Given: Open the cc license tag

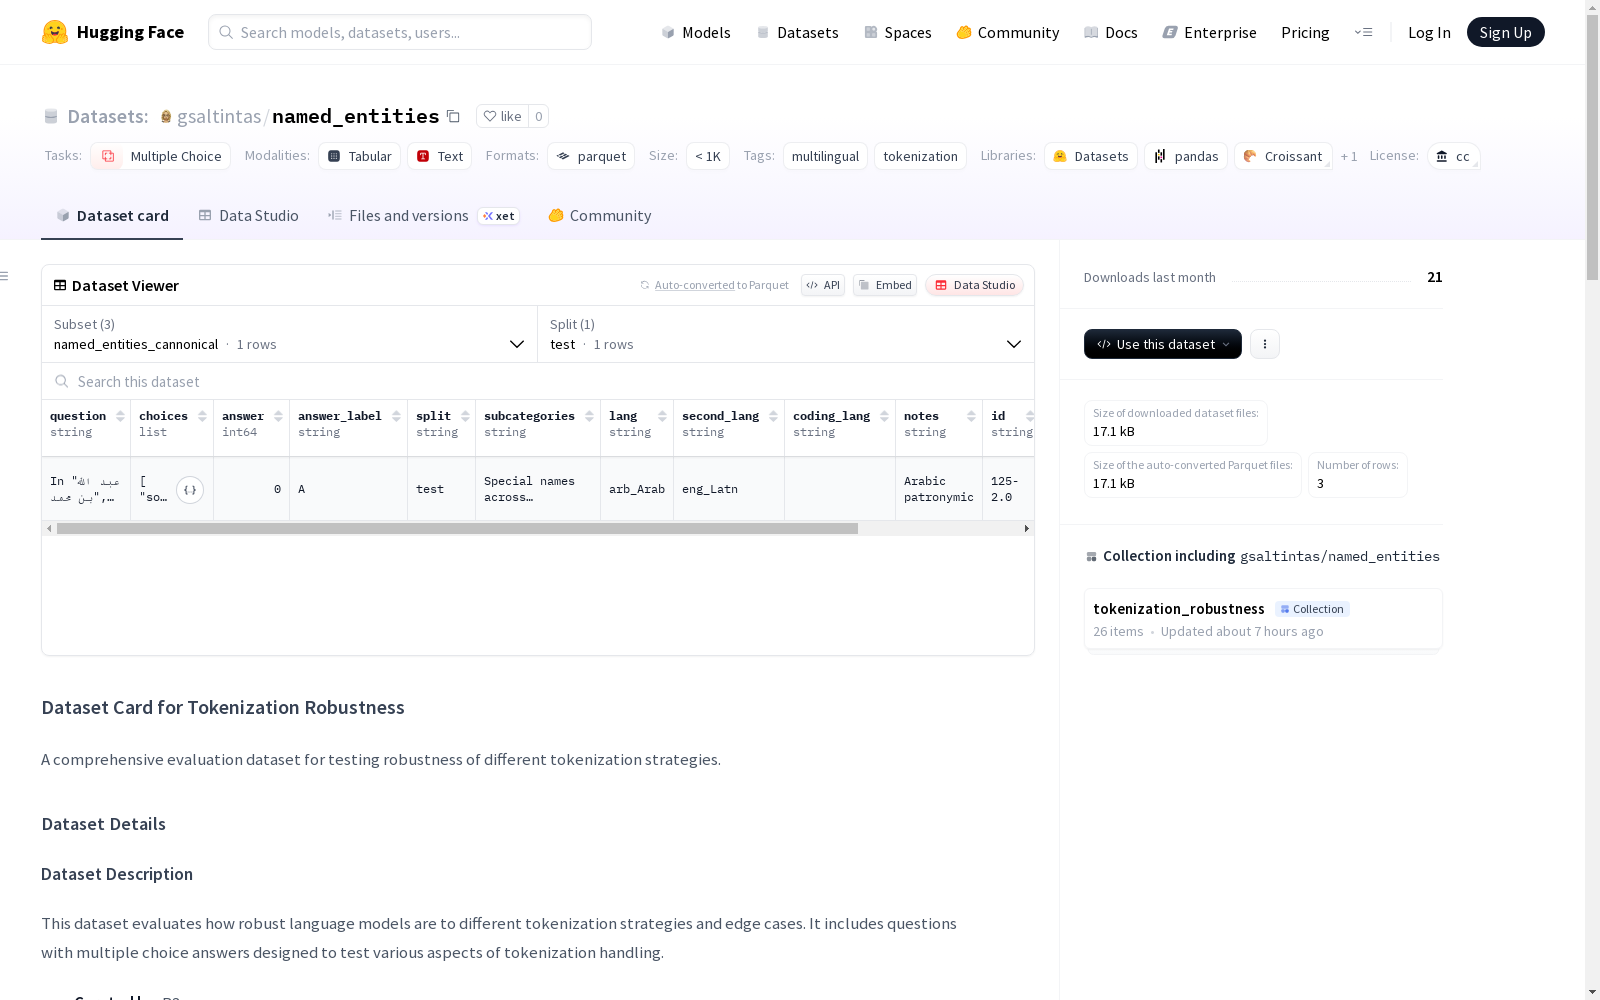Looking at the screenshot, I should pyautogui.click(x=1454, y=156).
